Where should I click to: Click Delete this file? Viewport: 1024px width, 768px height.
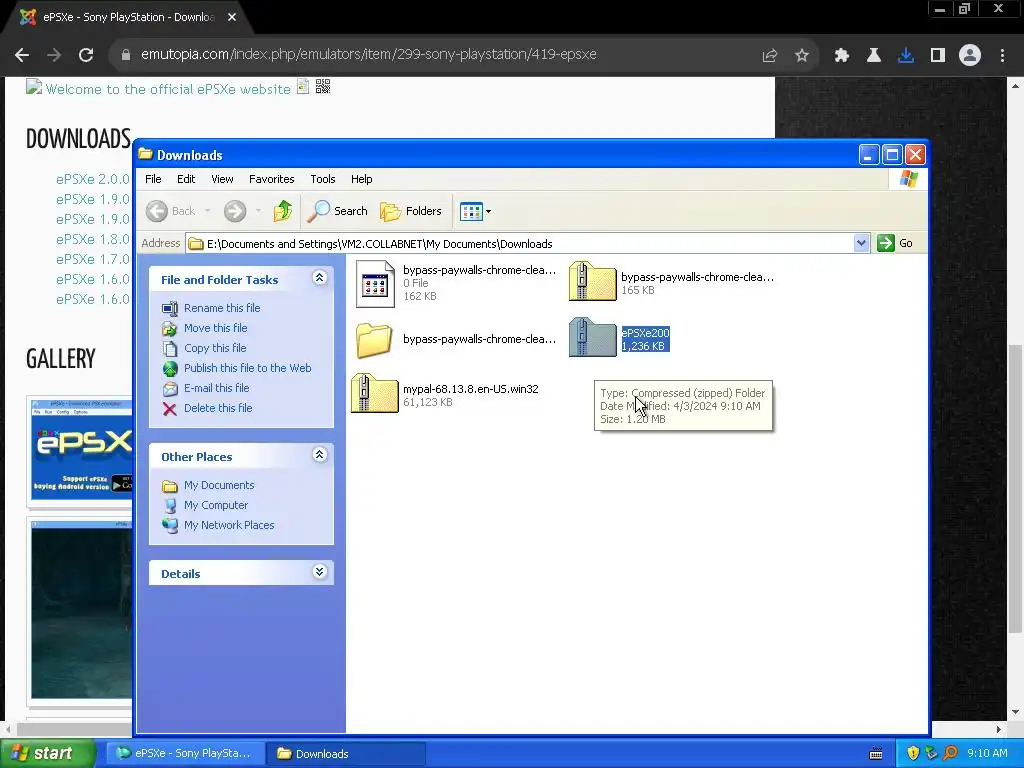click(218, 408)
